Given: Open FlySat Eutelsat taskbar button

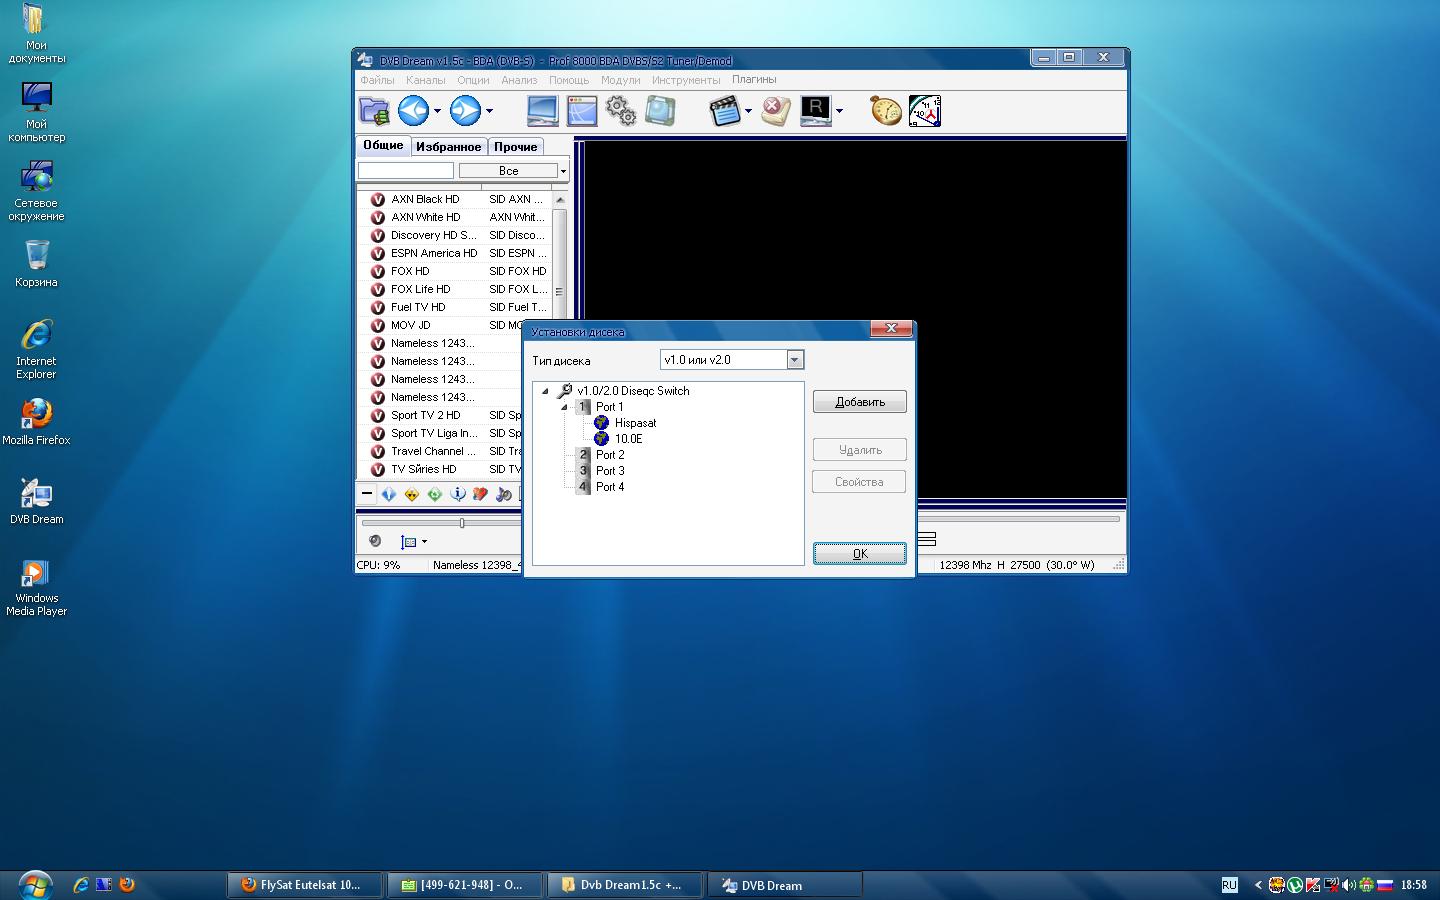Looking at the screenshot, I should click(305, 885).
